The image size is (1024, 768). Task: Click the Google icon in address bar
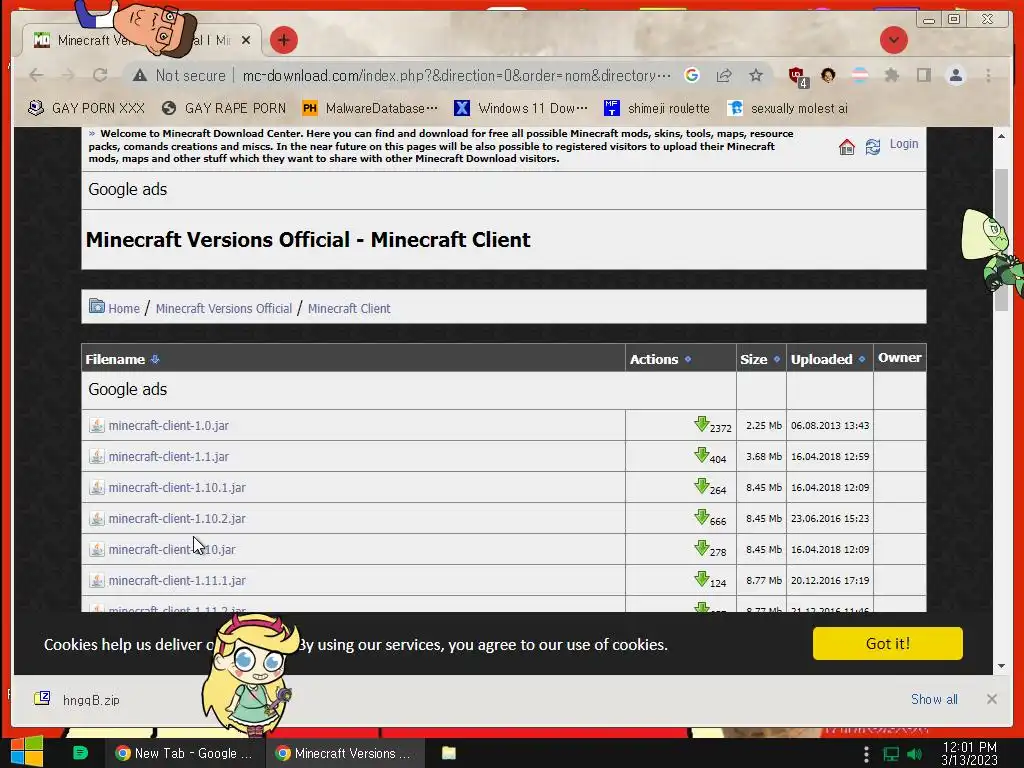[x=692, y=76]
